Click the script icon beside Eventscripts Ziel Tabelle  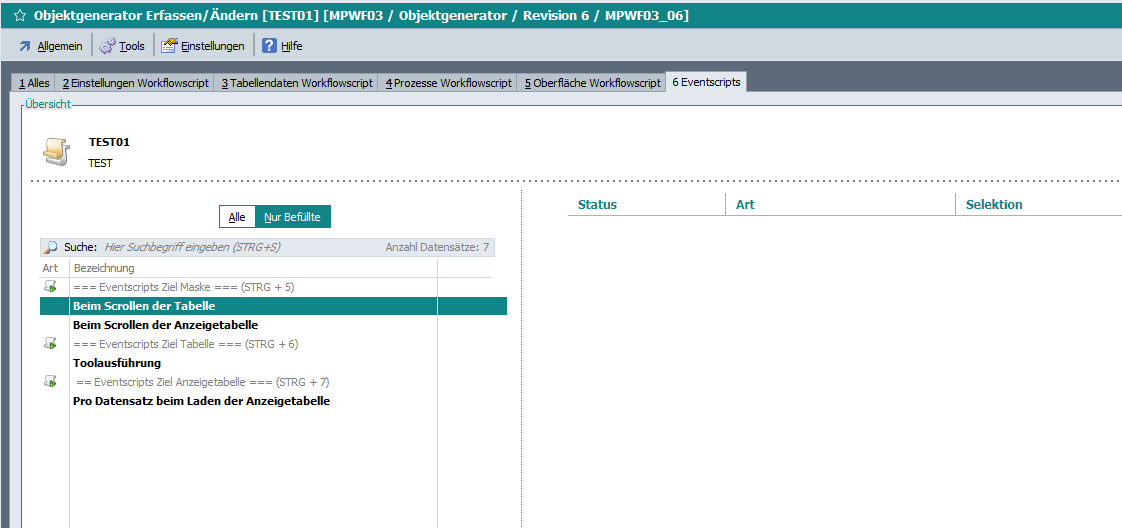50,344
